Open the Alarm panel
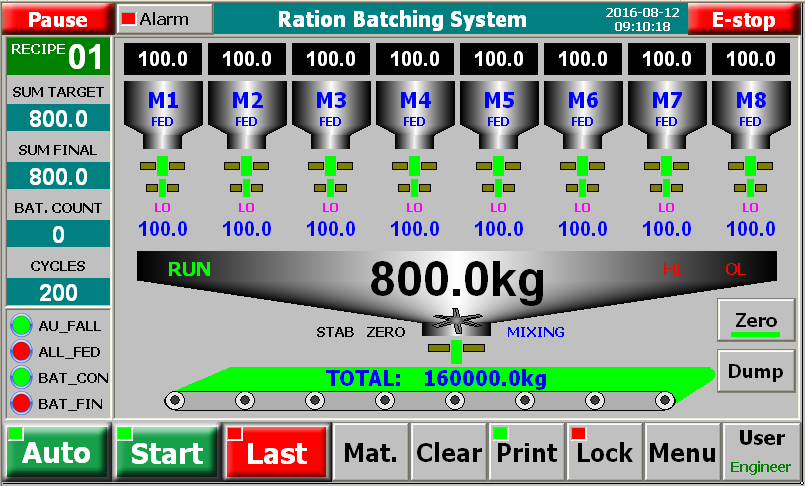This screenshot has height=486, width=805. point(164,19)
